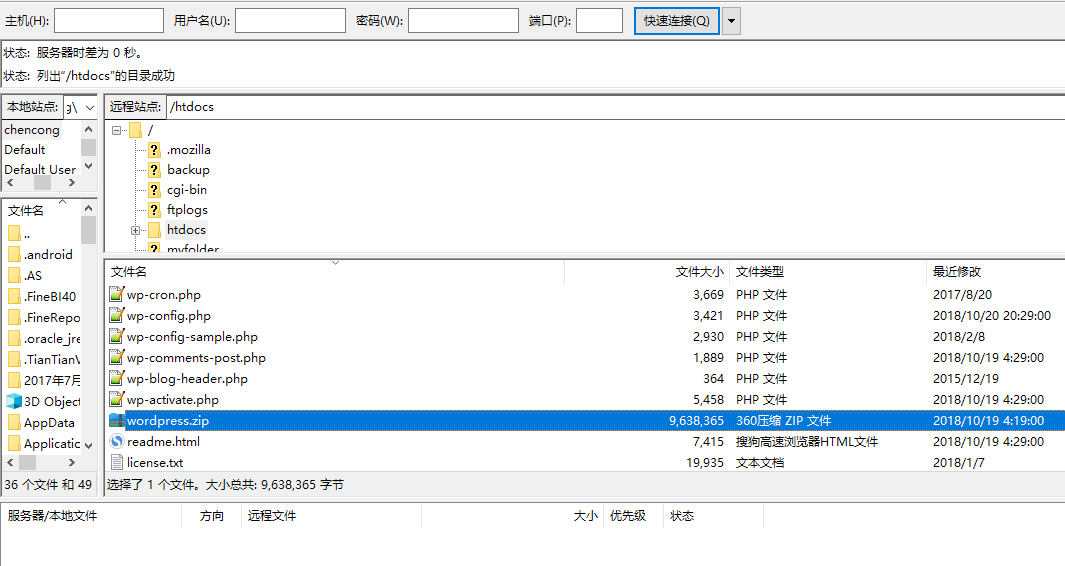Click the .mozilla folder unknown-status icon
Screen dimensions: 1065x566
click(x=154, y=150)
